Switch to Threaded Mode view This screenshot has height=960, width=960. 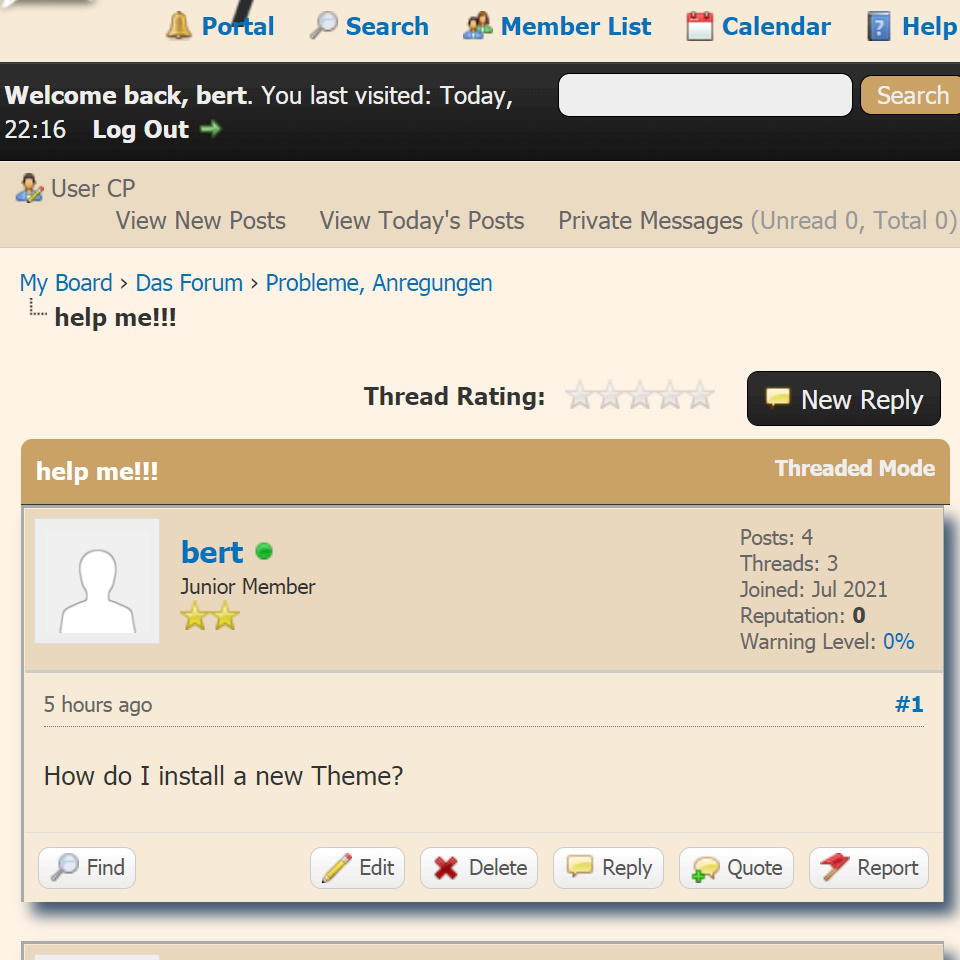[x=854, y=468]
